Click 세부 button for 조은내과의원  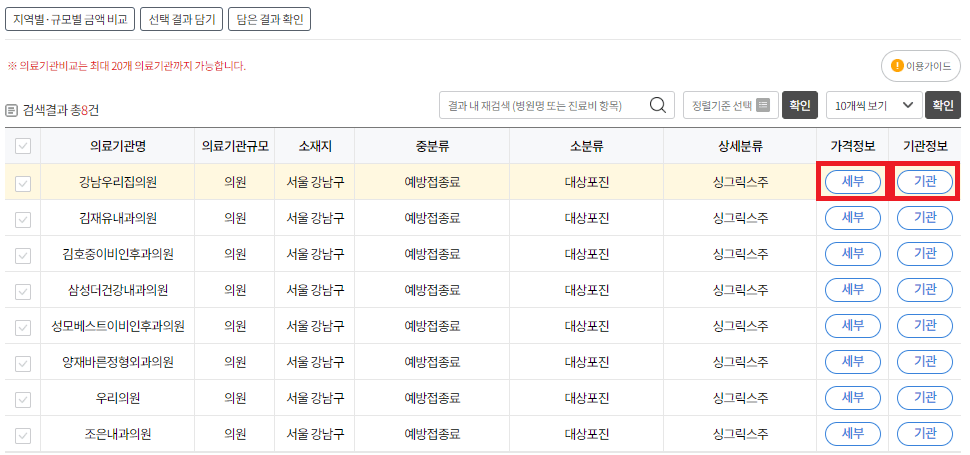(x=852, y=435)
